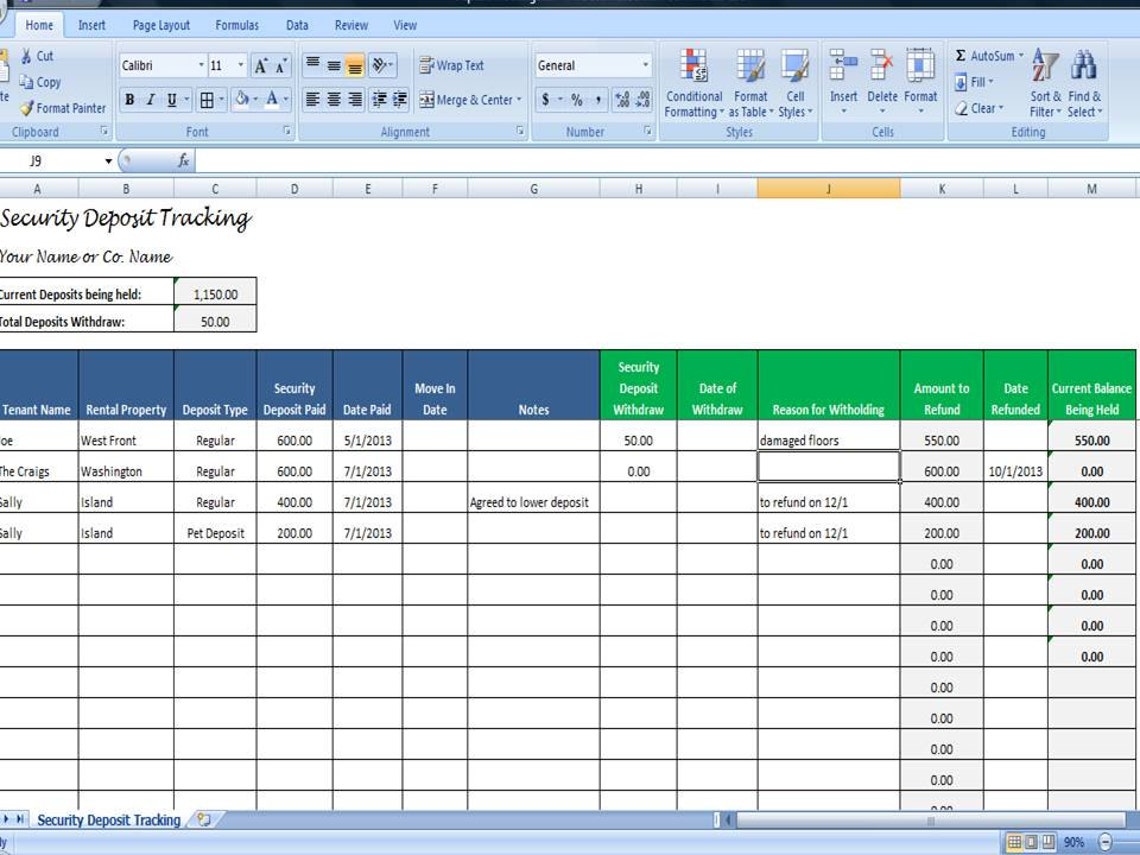Image resolution: width=1140 pixels, height=855 pixels.
Task: Open Conditional Formatting menu
Action: point(694,84)
